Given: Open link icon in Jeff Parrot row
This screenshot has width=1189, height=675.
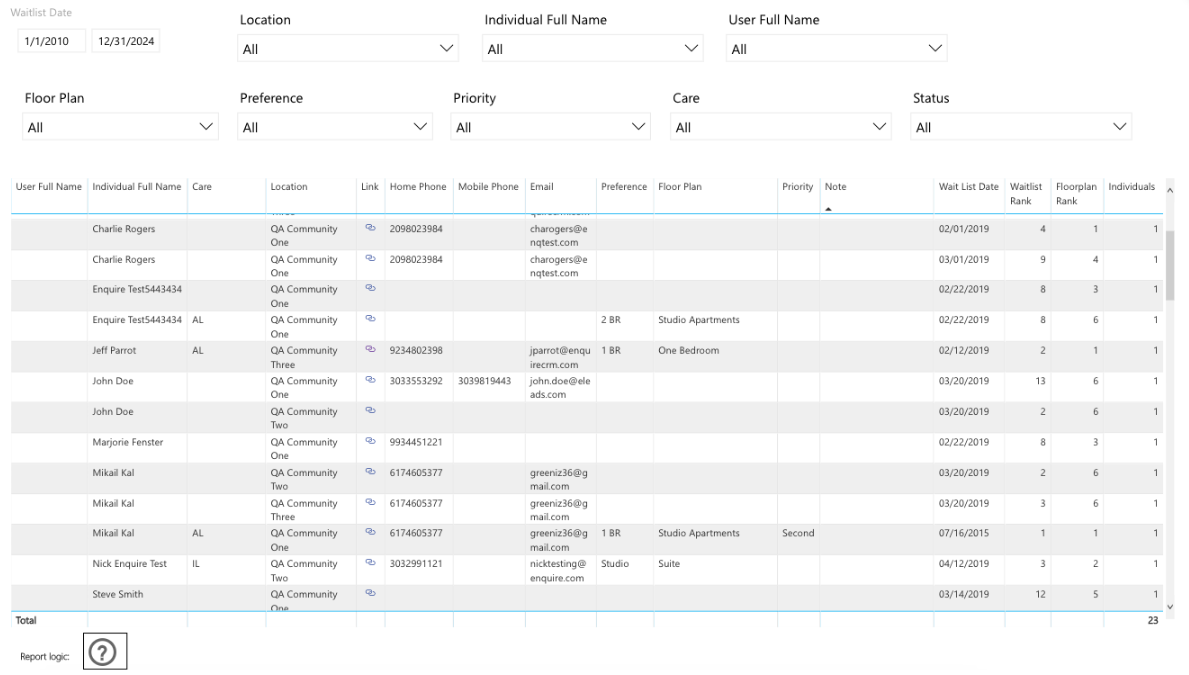Looking at the screenshot, I should (370, 349).
